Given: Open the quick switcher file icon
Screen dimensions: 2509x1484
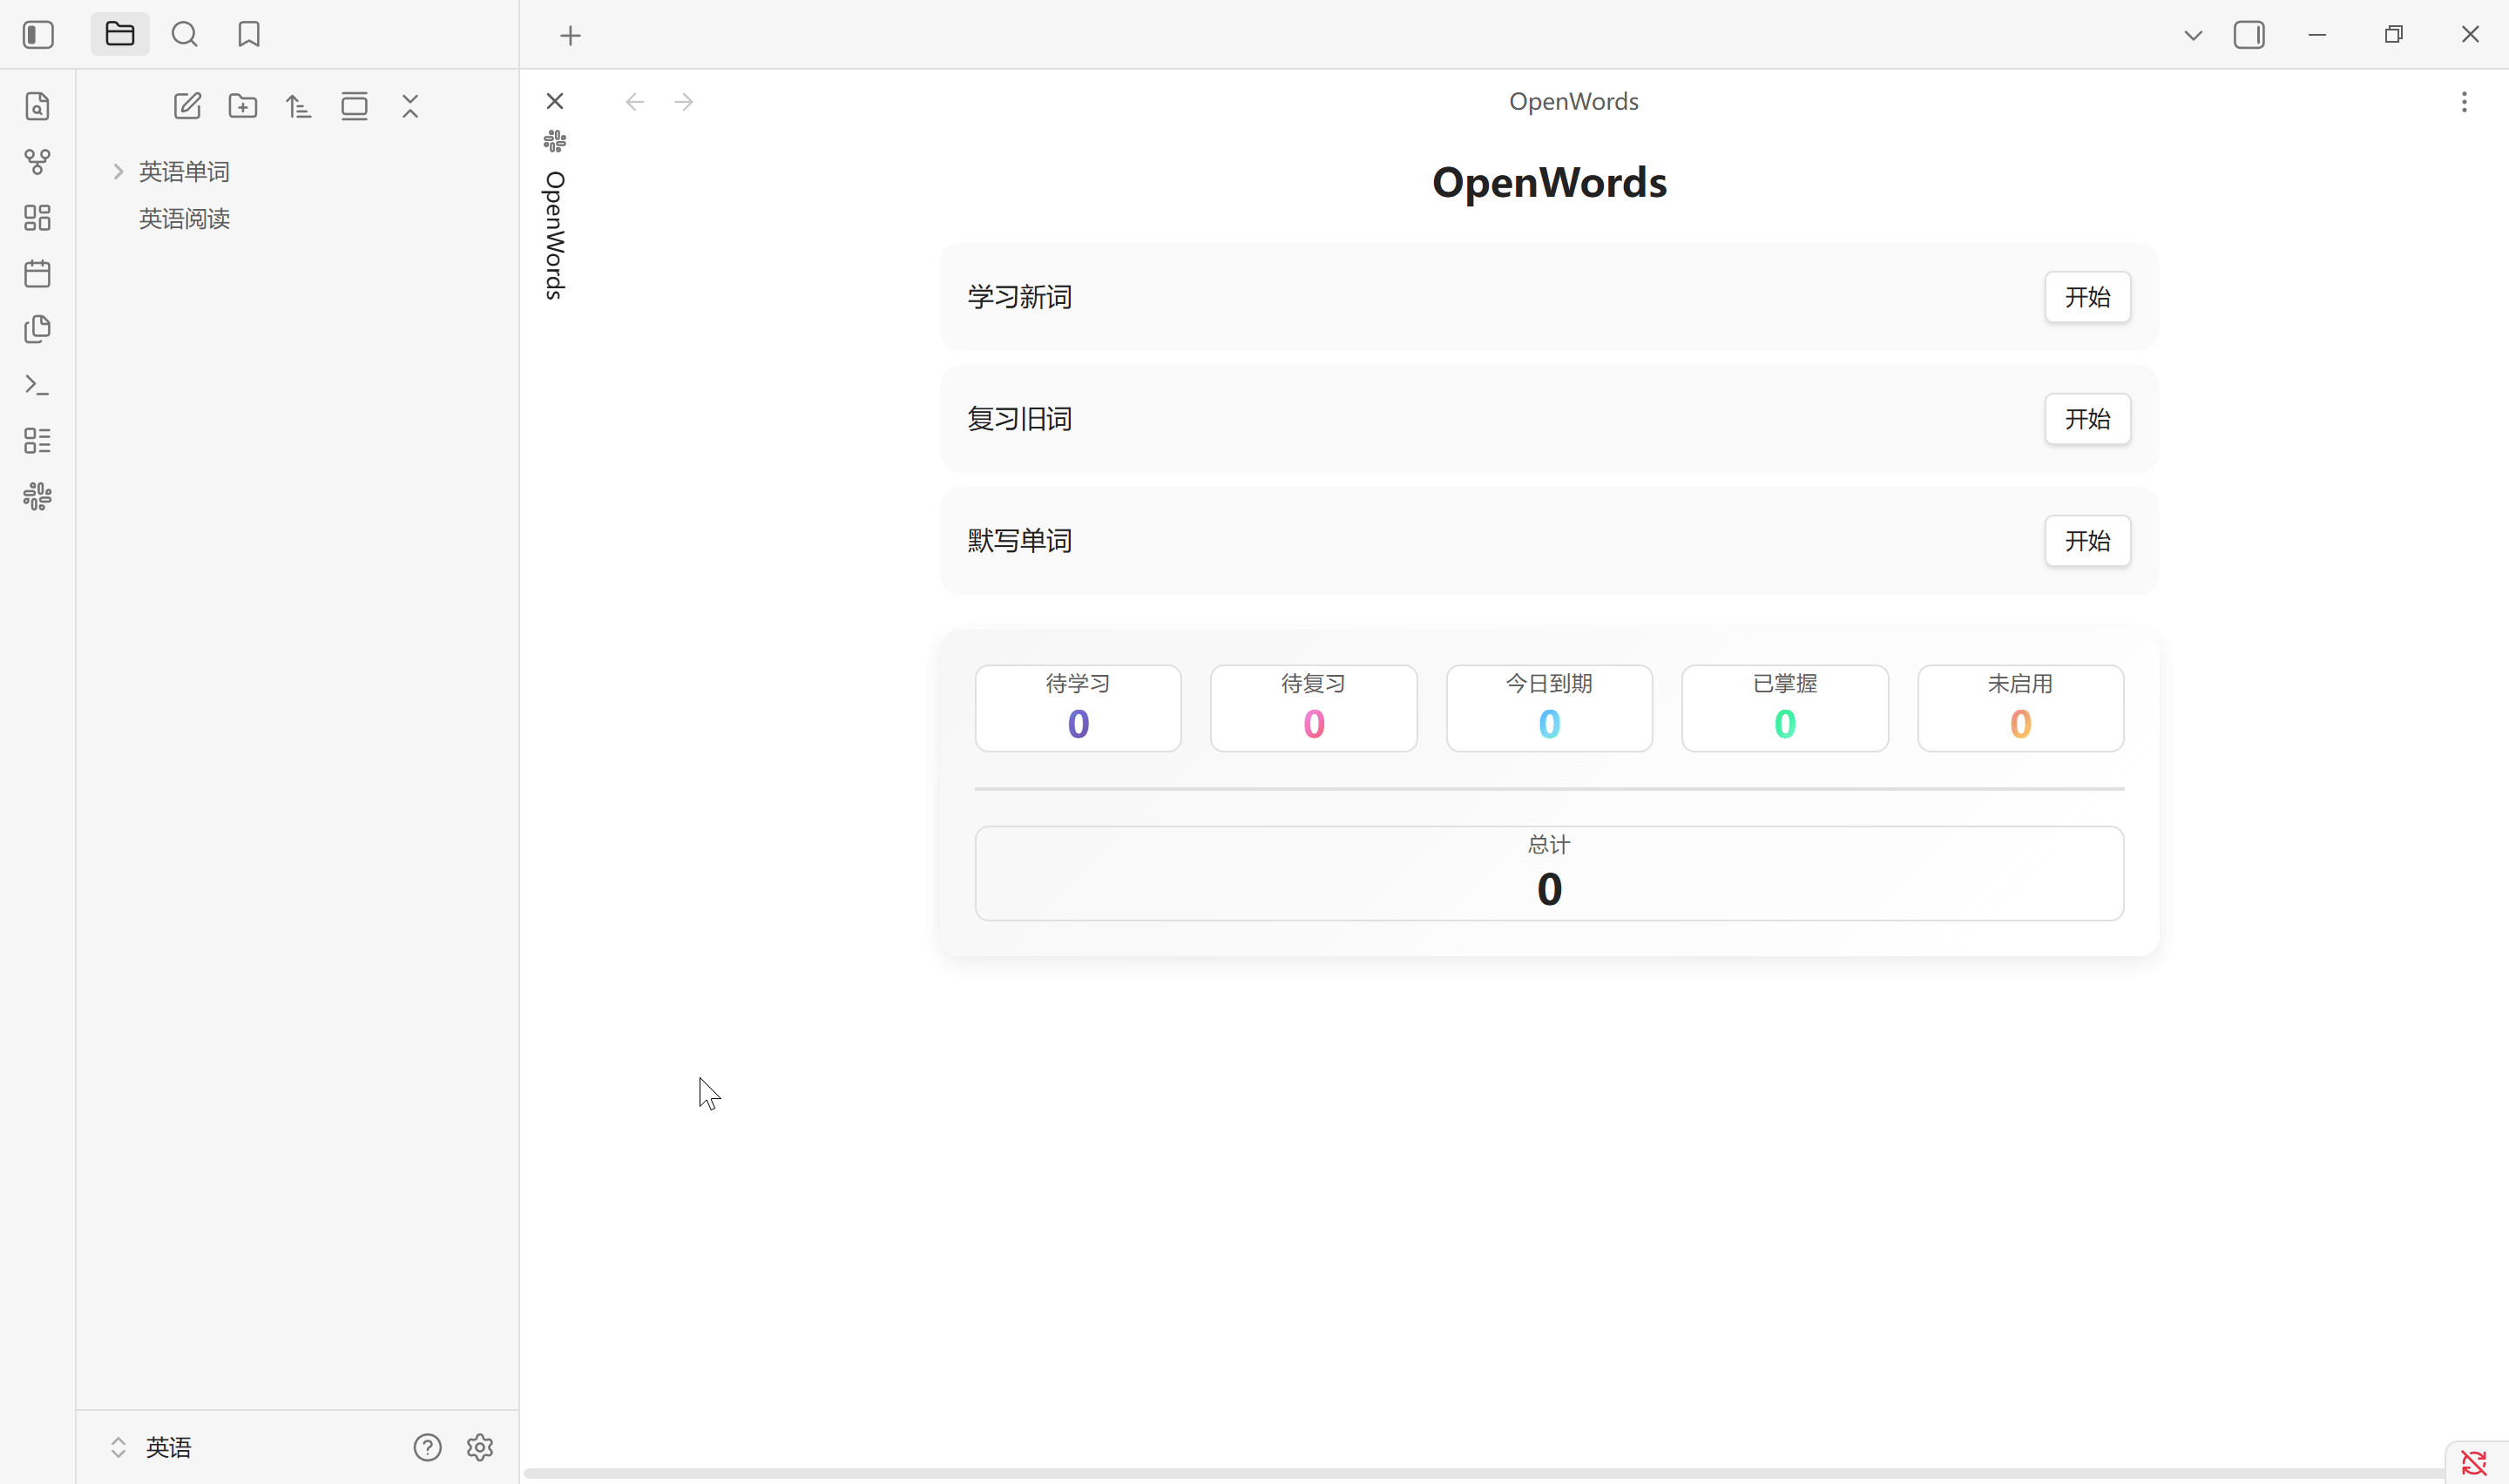Looking at the screenshot, I should pos(37,106).
